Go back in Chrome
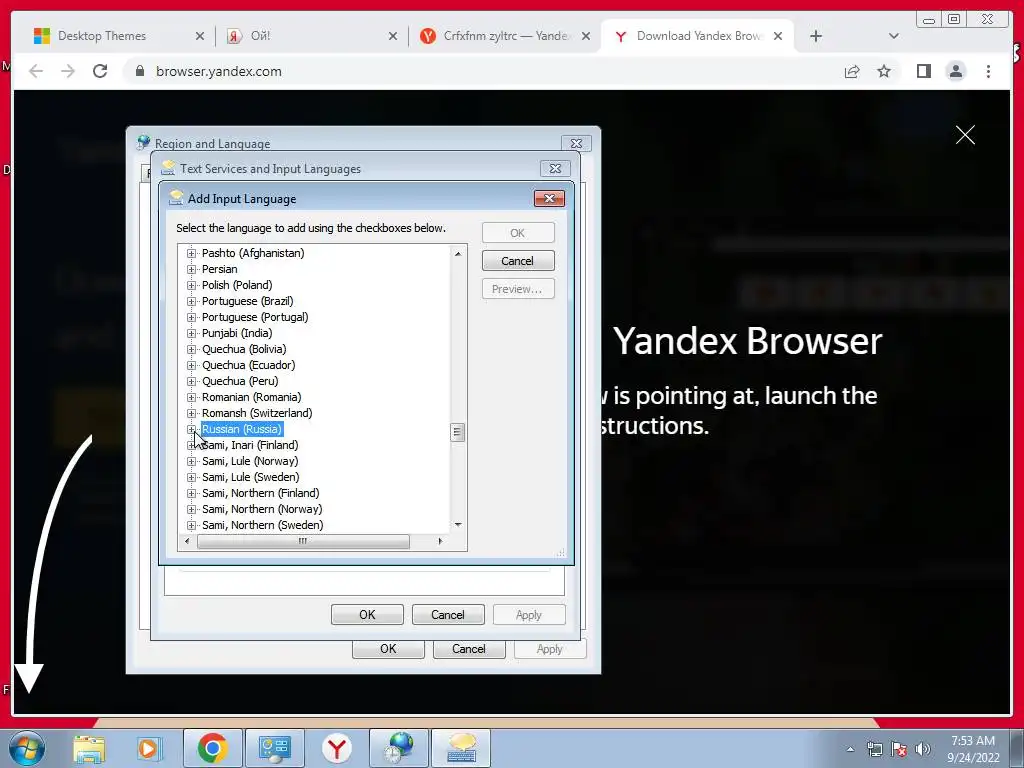The image size is (1024, 768). coord(36,71)
